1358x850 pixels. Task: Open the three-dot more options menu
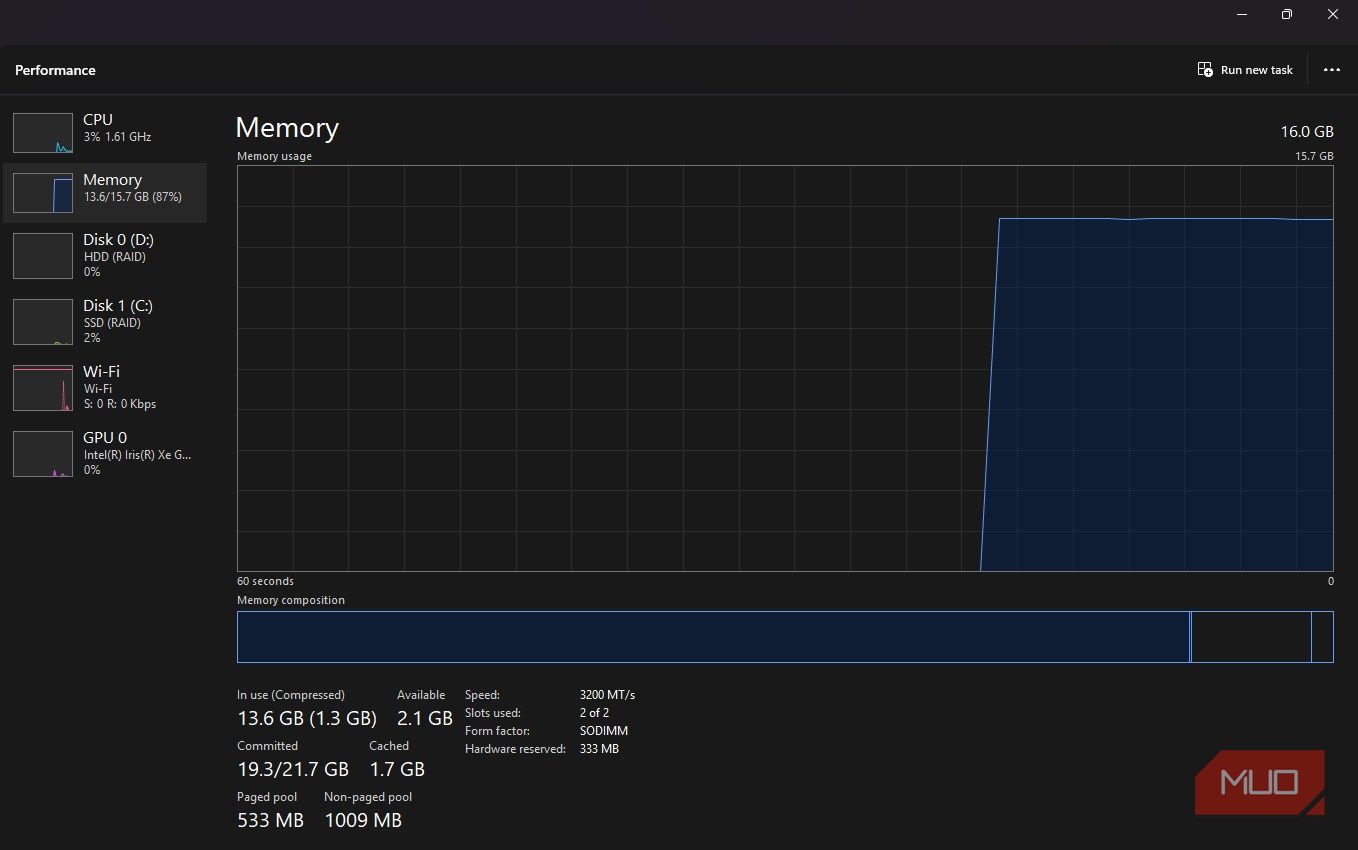tap(1331, 70)
